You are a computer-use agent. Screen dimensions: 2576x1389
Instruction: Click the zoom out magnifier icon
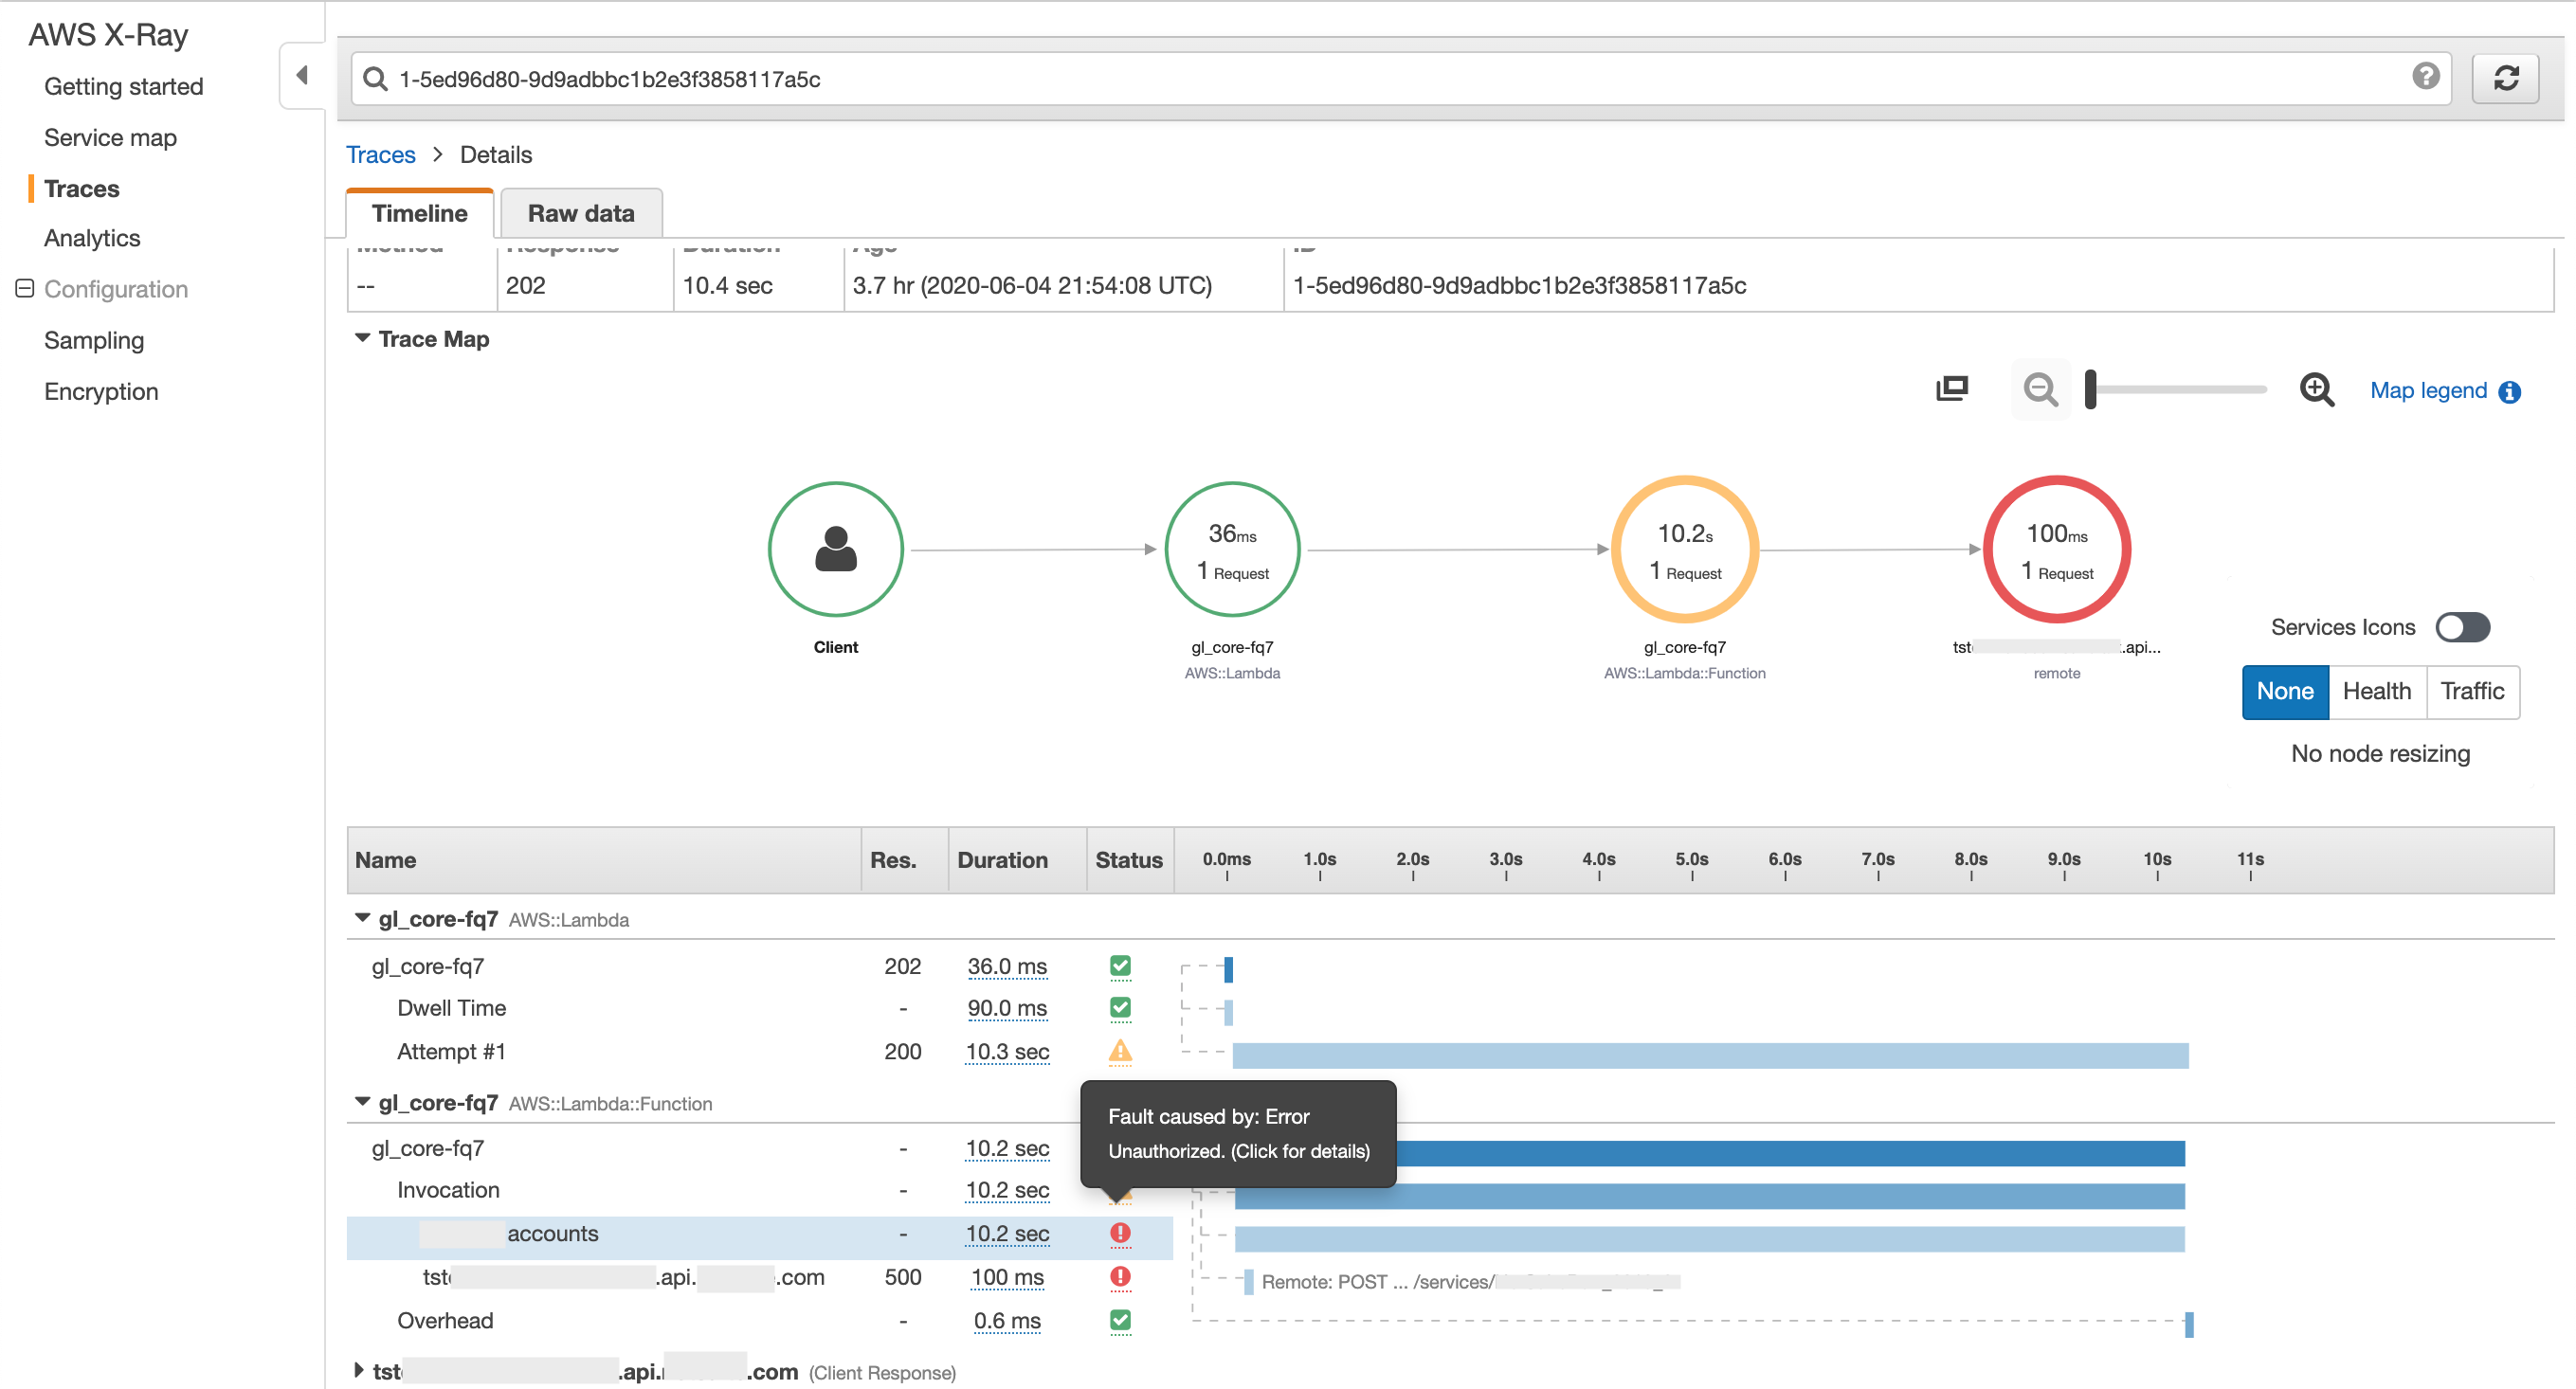2041,390
